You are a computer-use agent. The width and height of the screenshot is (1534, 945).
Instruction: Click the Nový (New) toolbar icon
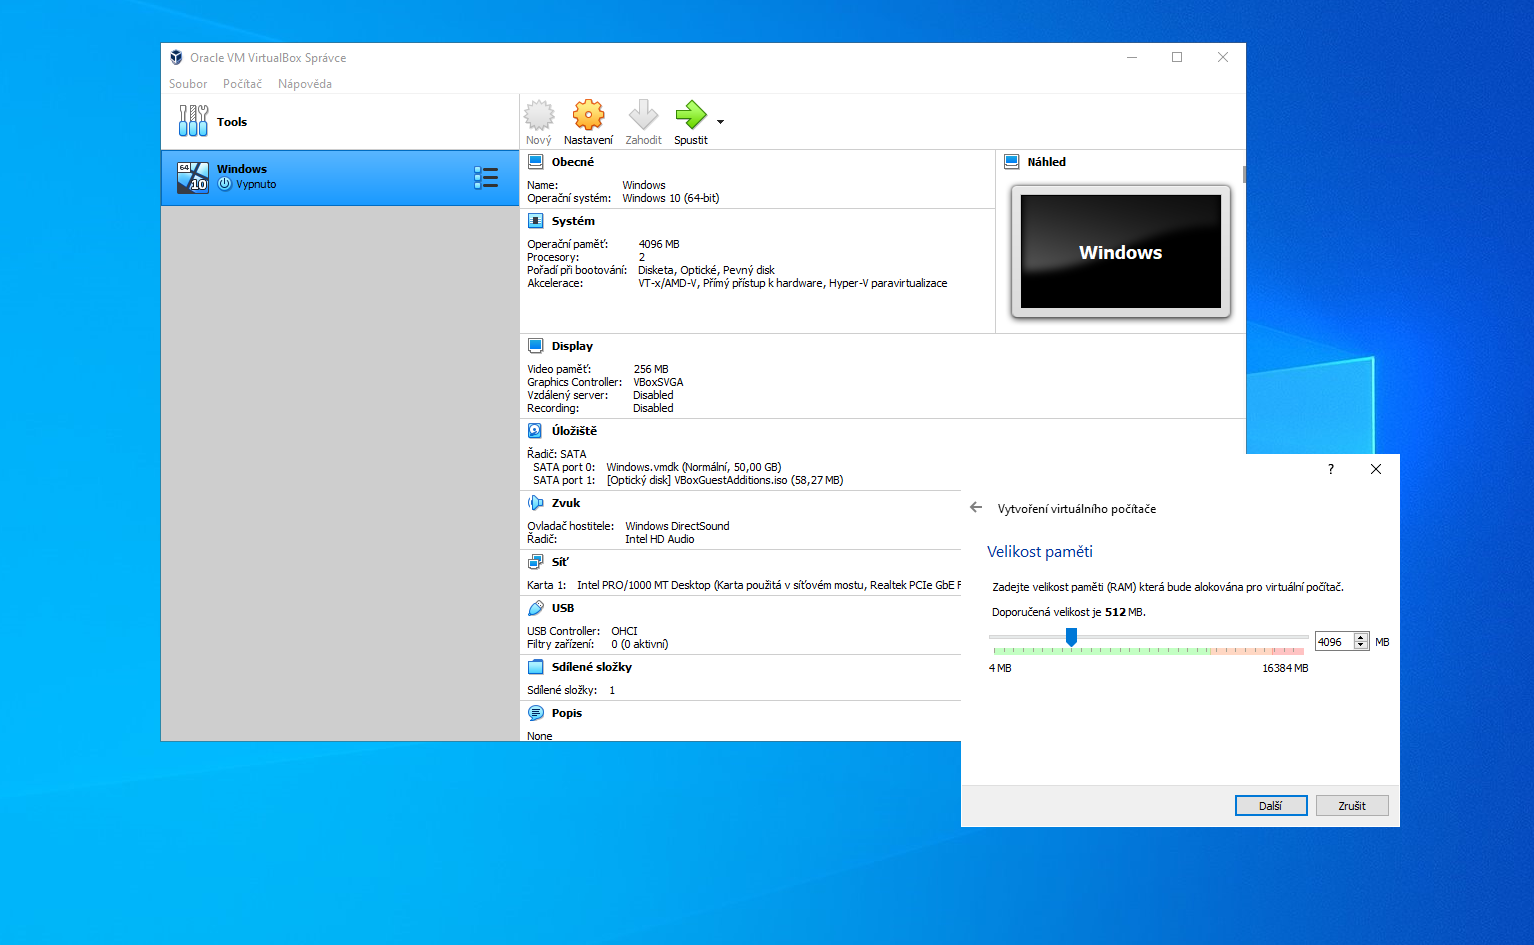539,116
